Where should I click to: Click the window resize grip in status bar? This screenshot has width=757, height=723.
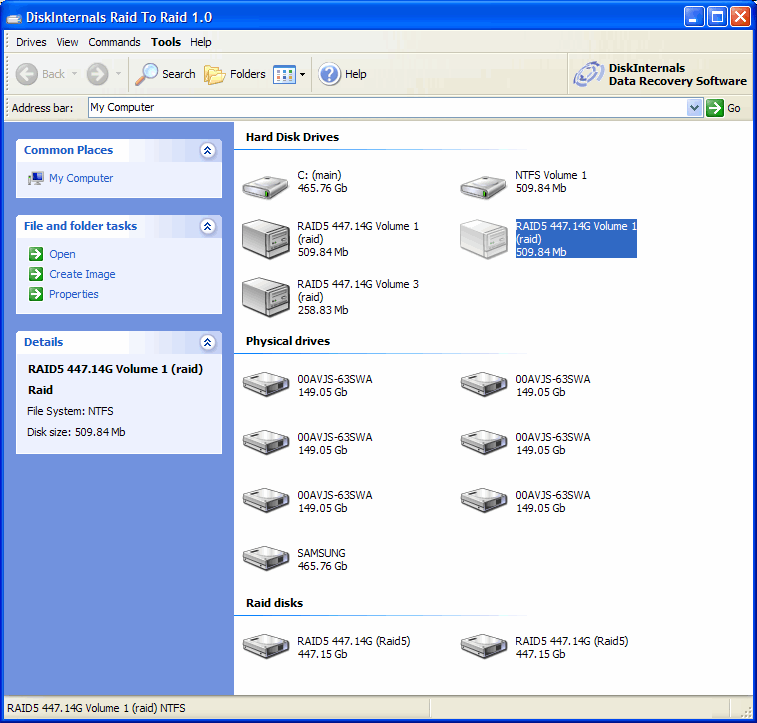click(746, 711)
